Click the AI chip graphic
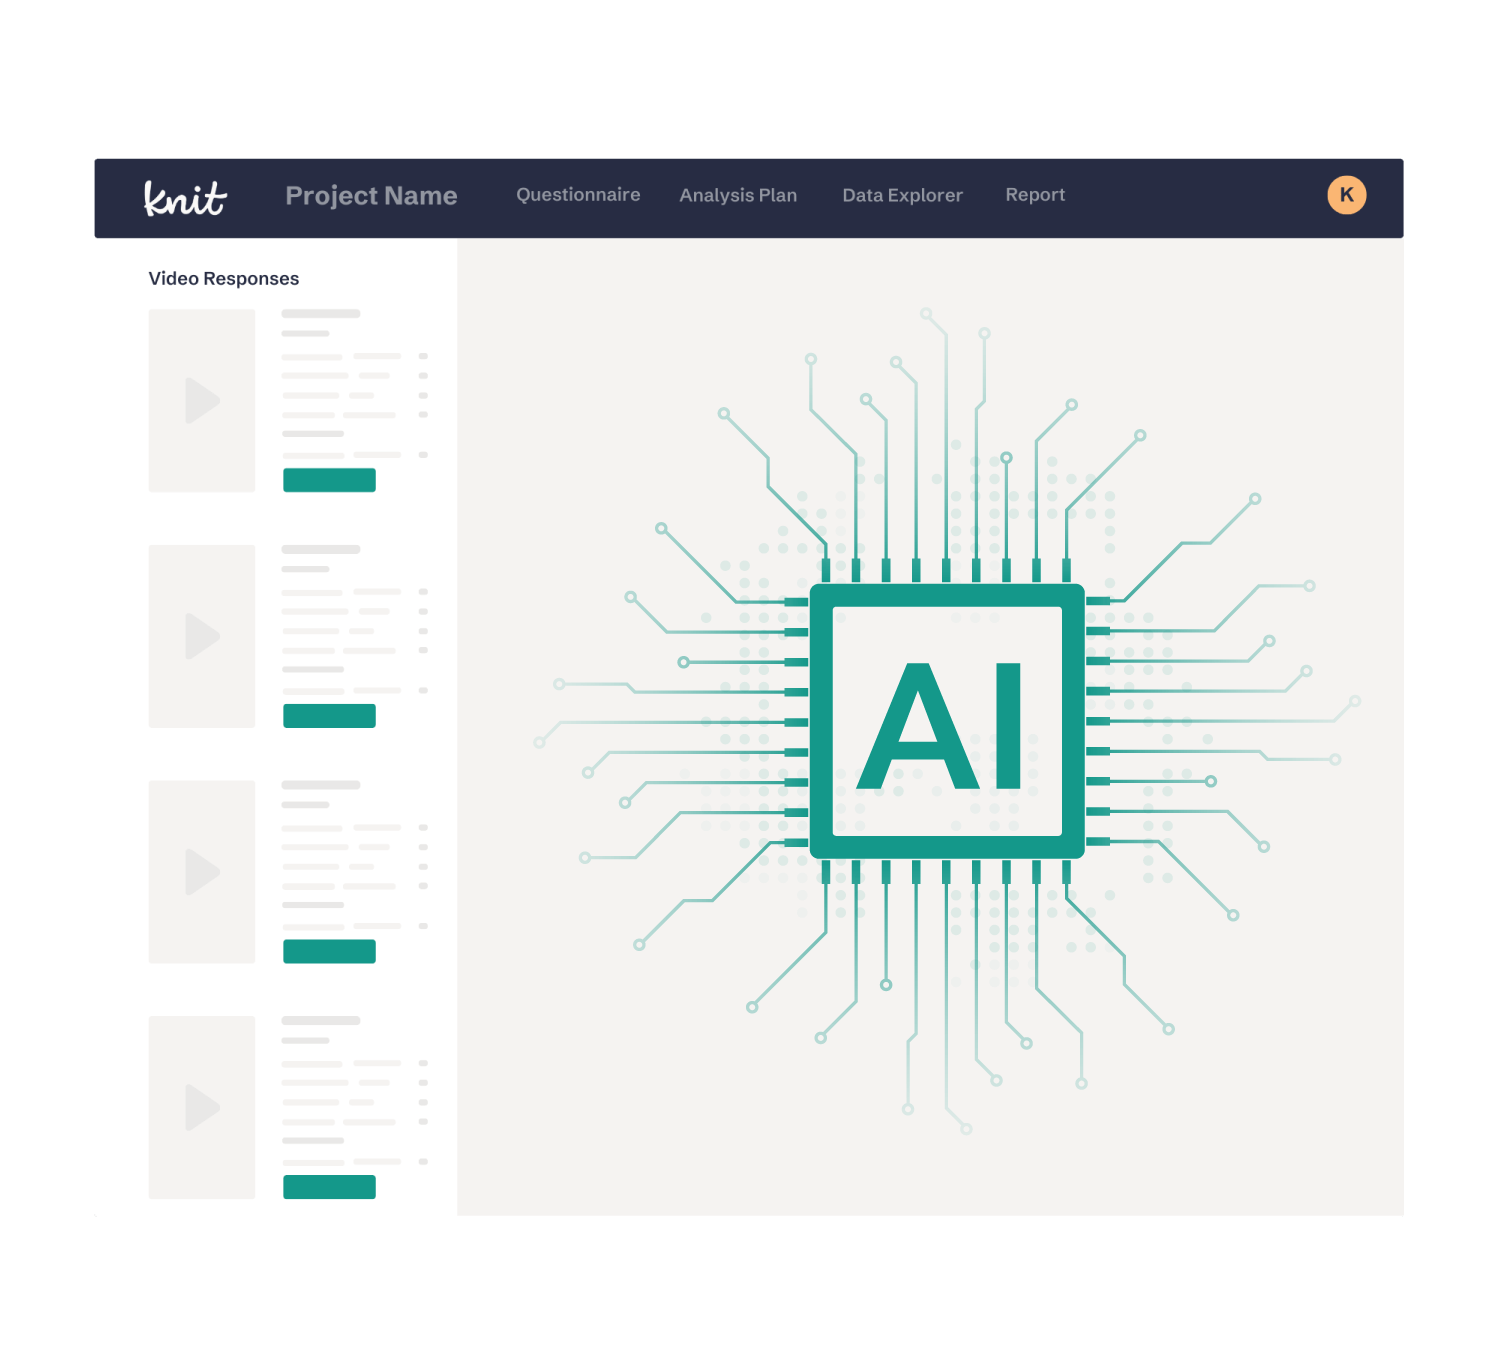 click(947, 722)
